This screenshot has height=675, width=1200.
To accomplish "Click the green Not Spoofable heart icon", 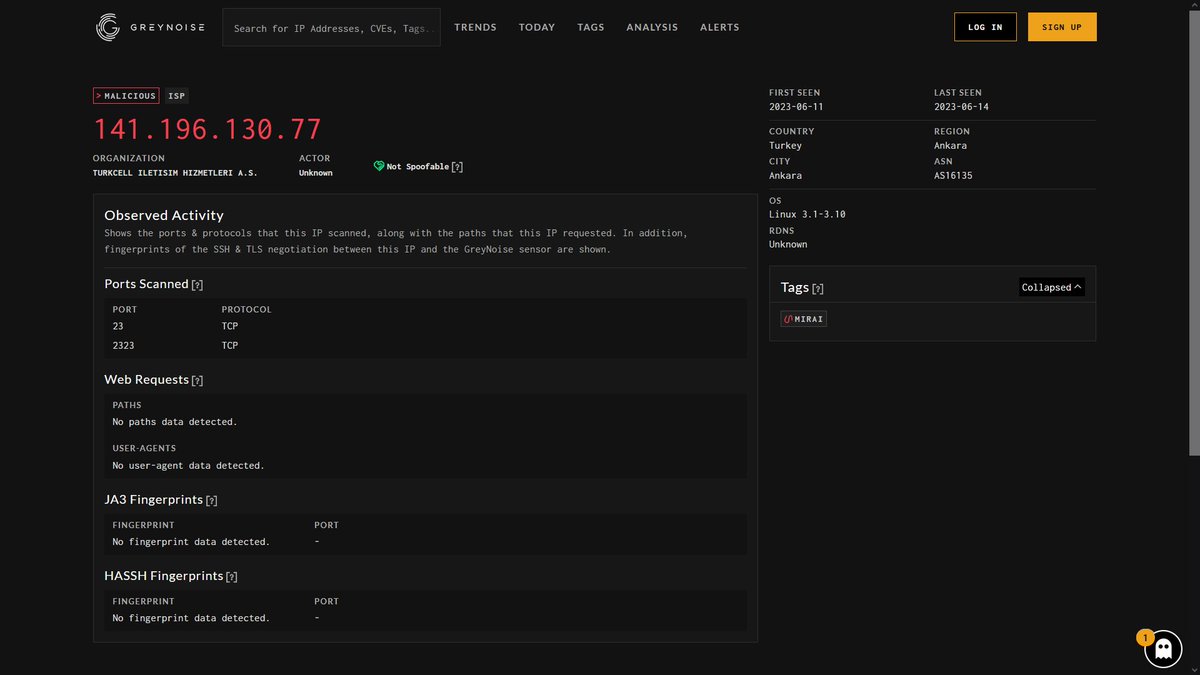I will [379, 166].
